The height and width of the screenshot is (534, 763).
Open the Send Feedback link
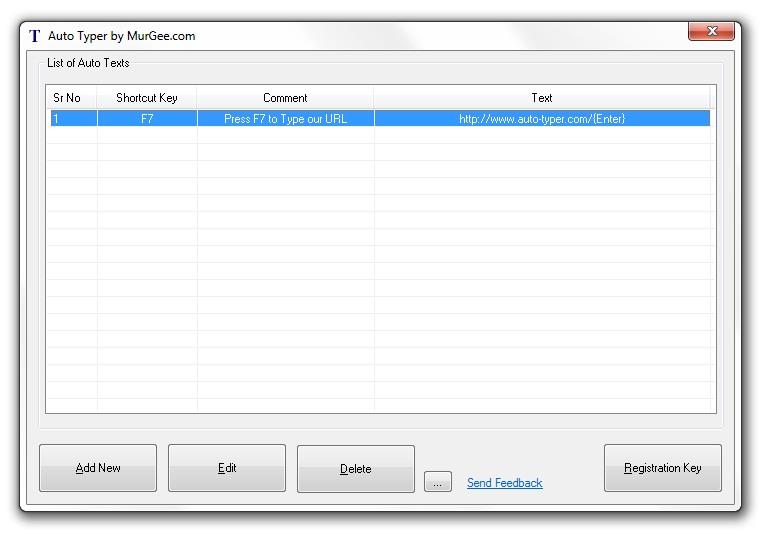pos(505,483)
